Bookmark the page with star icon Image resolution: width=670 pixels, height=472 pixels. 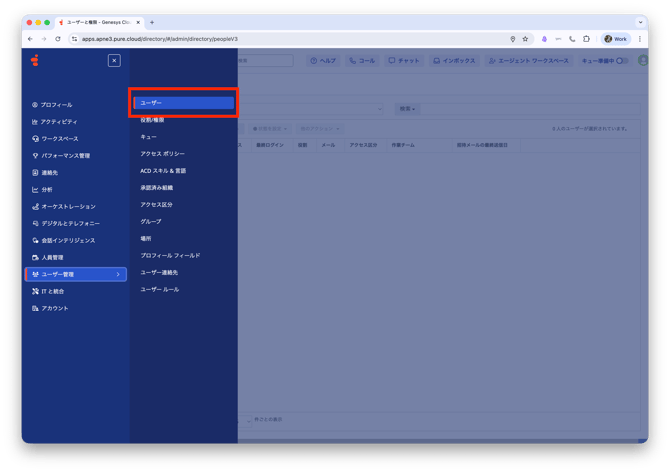(525, 39)
